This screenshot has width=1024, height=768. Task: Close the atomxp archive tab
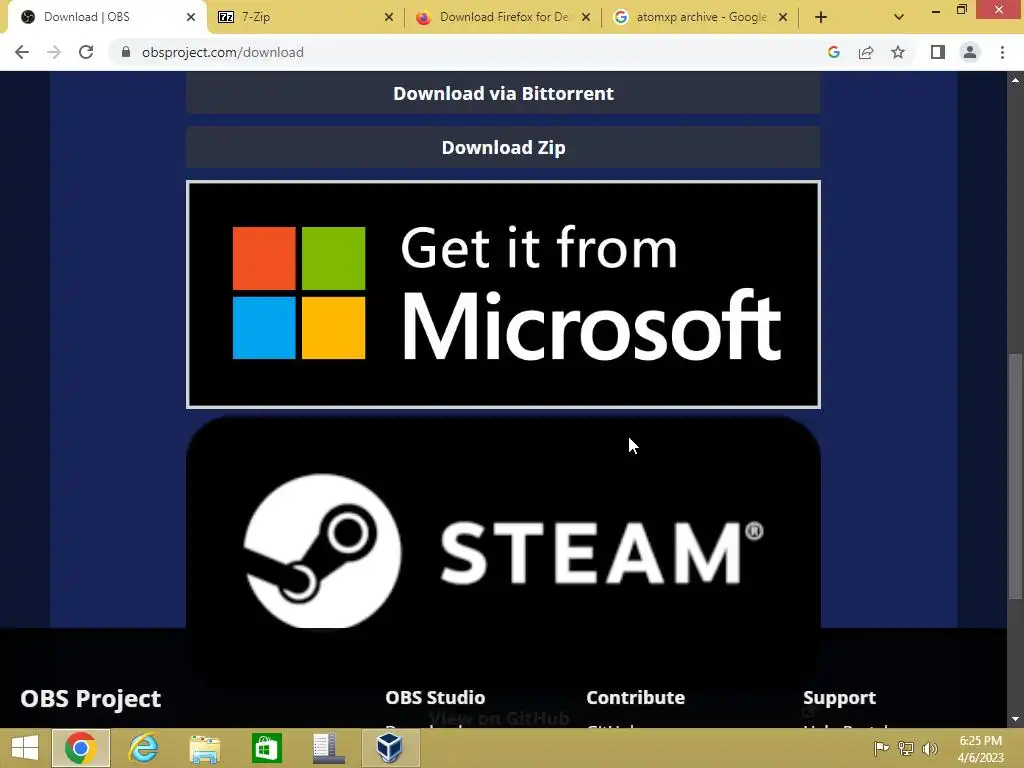(783, 17)
